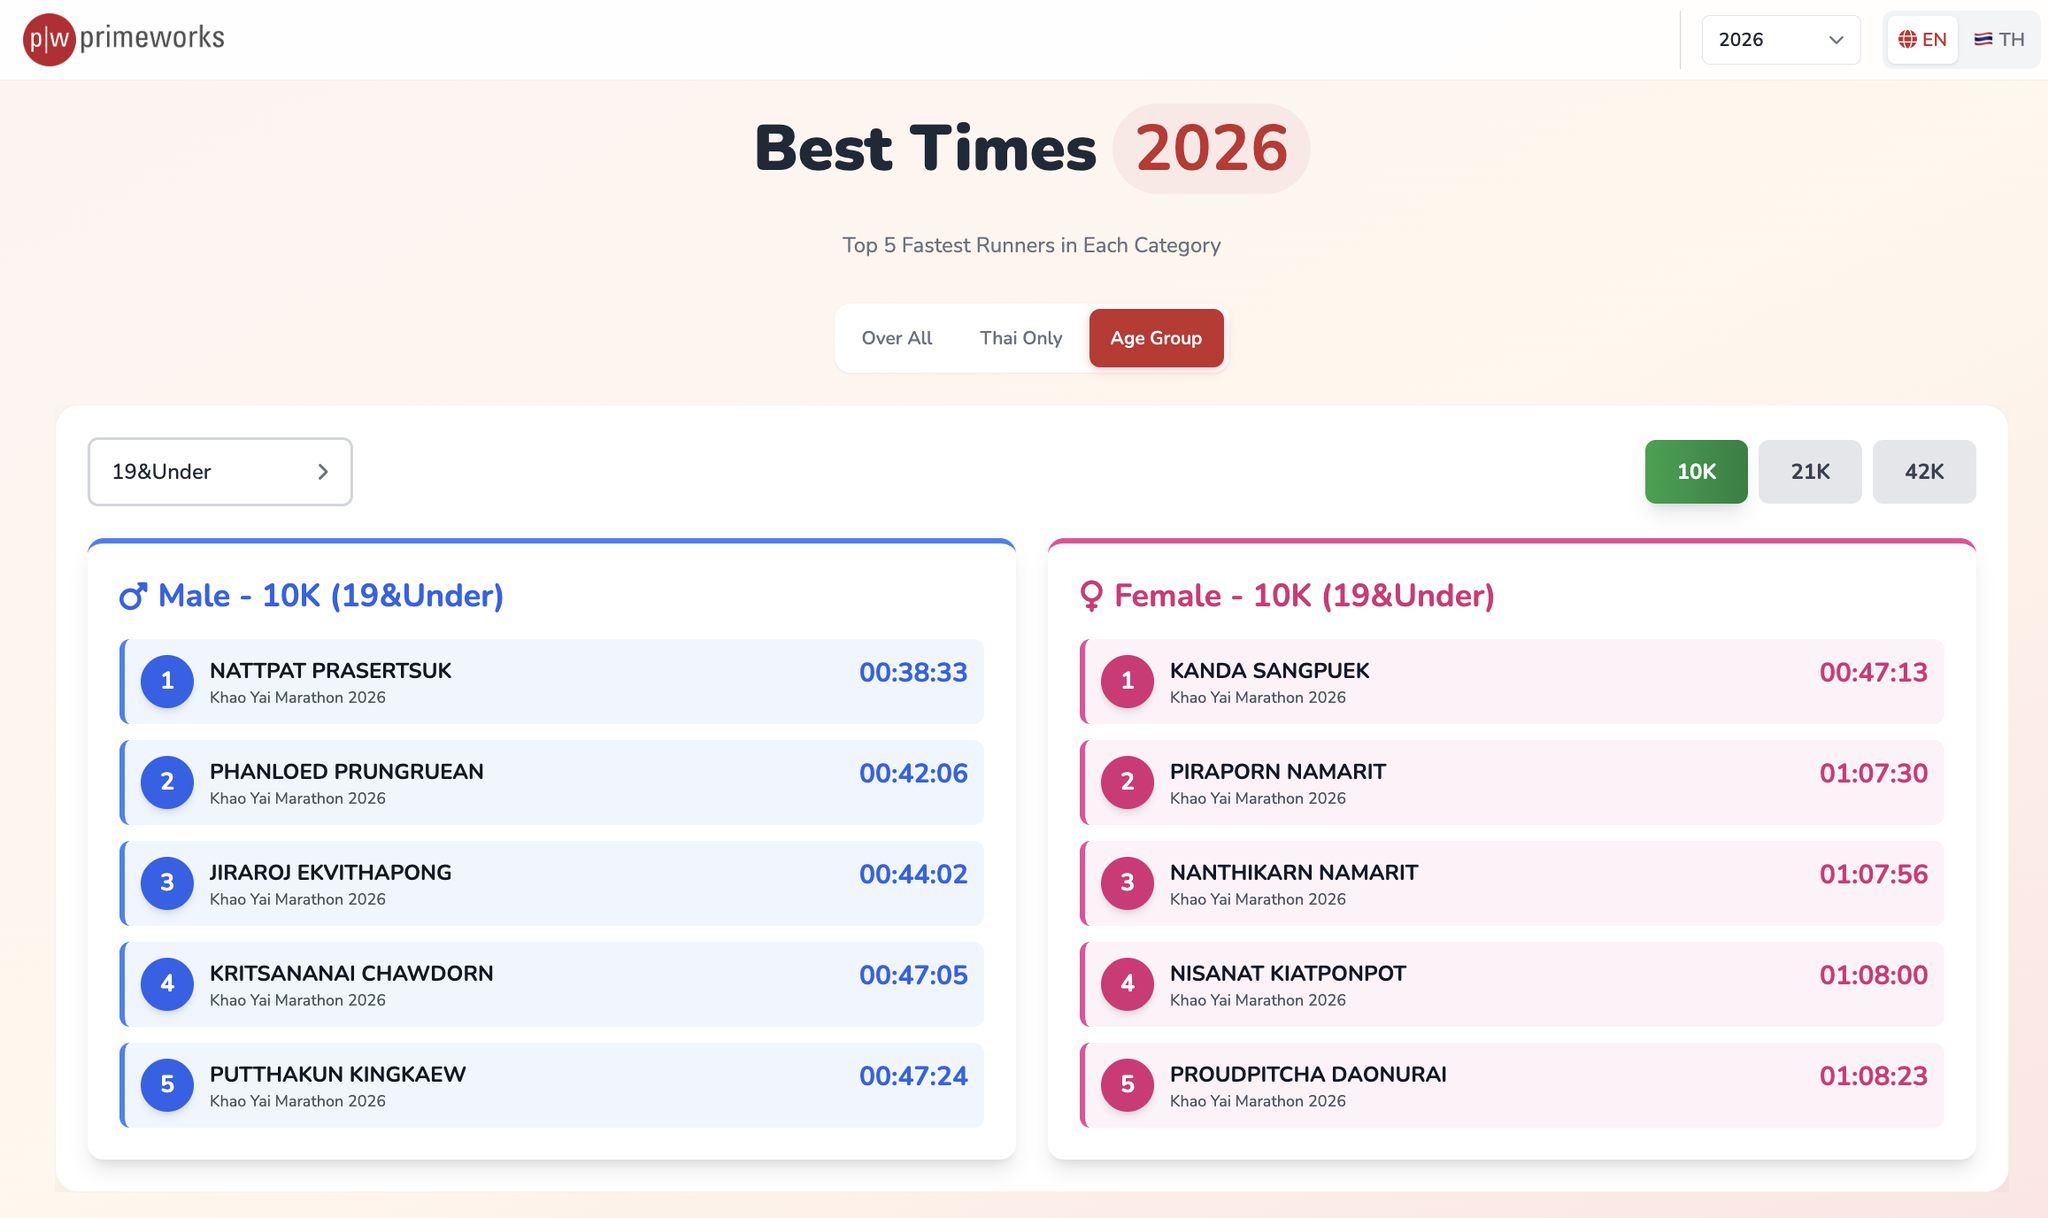Screen dimensions: 2048x1218
Task: Select the Thai Only tab
Action: tap(1021, 338)
